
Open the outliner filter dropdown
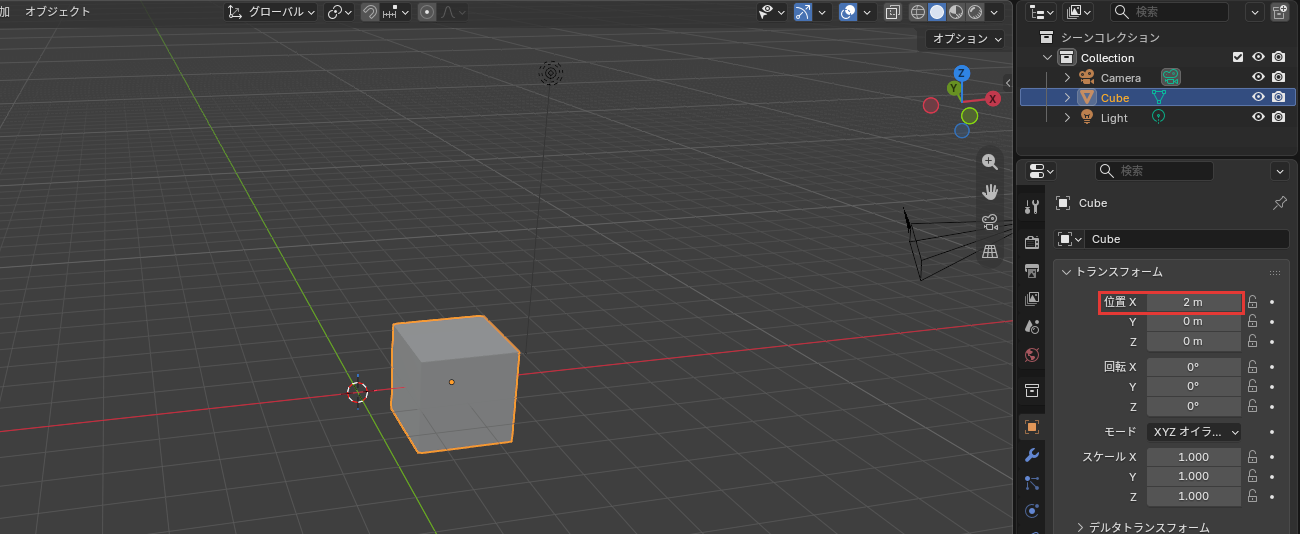pyautogui.click(x=1254, y=12)
